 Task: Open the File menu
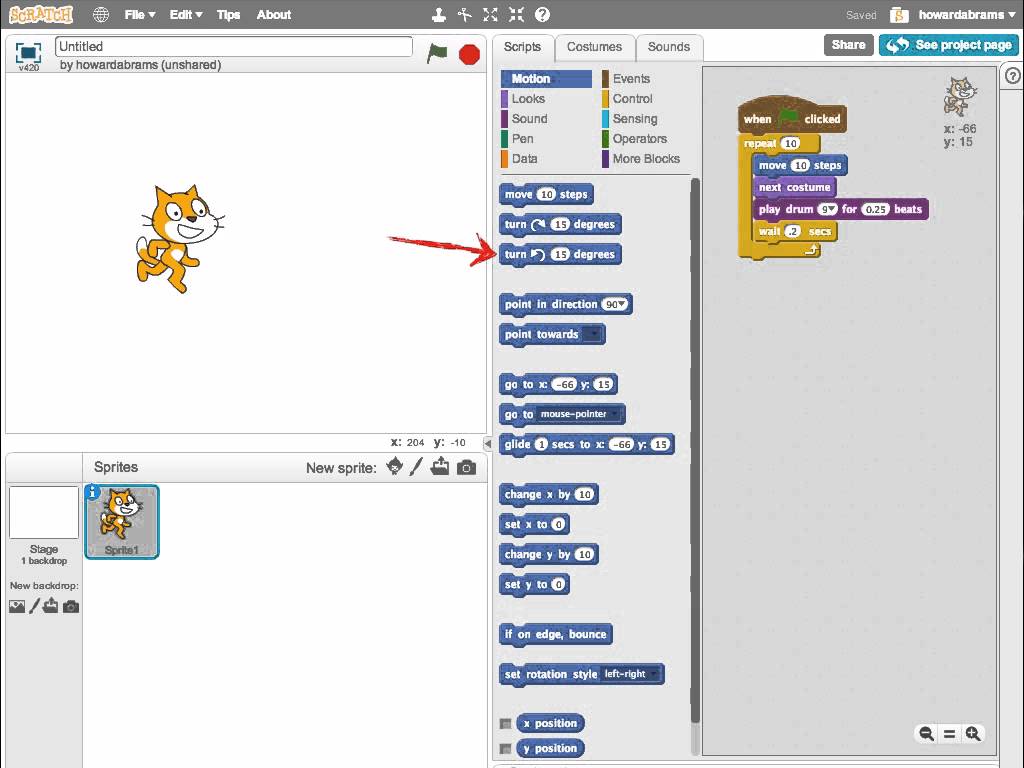click(140, 14)
